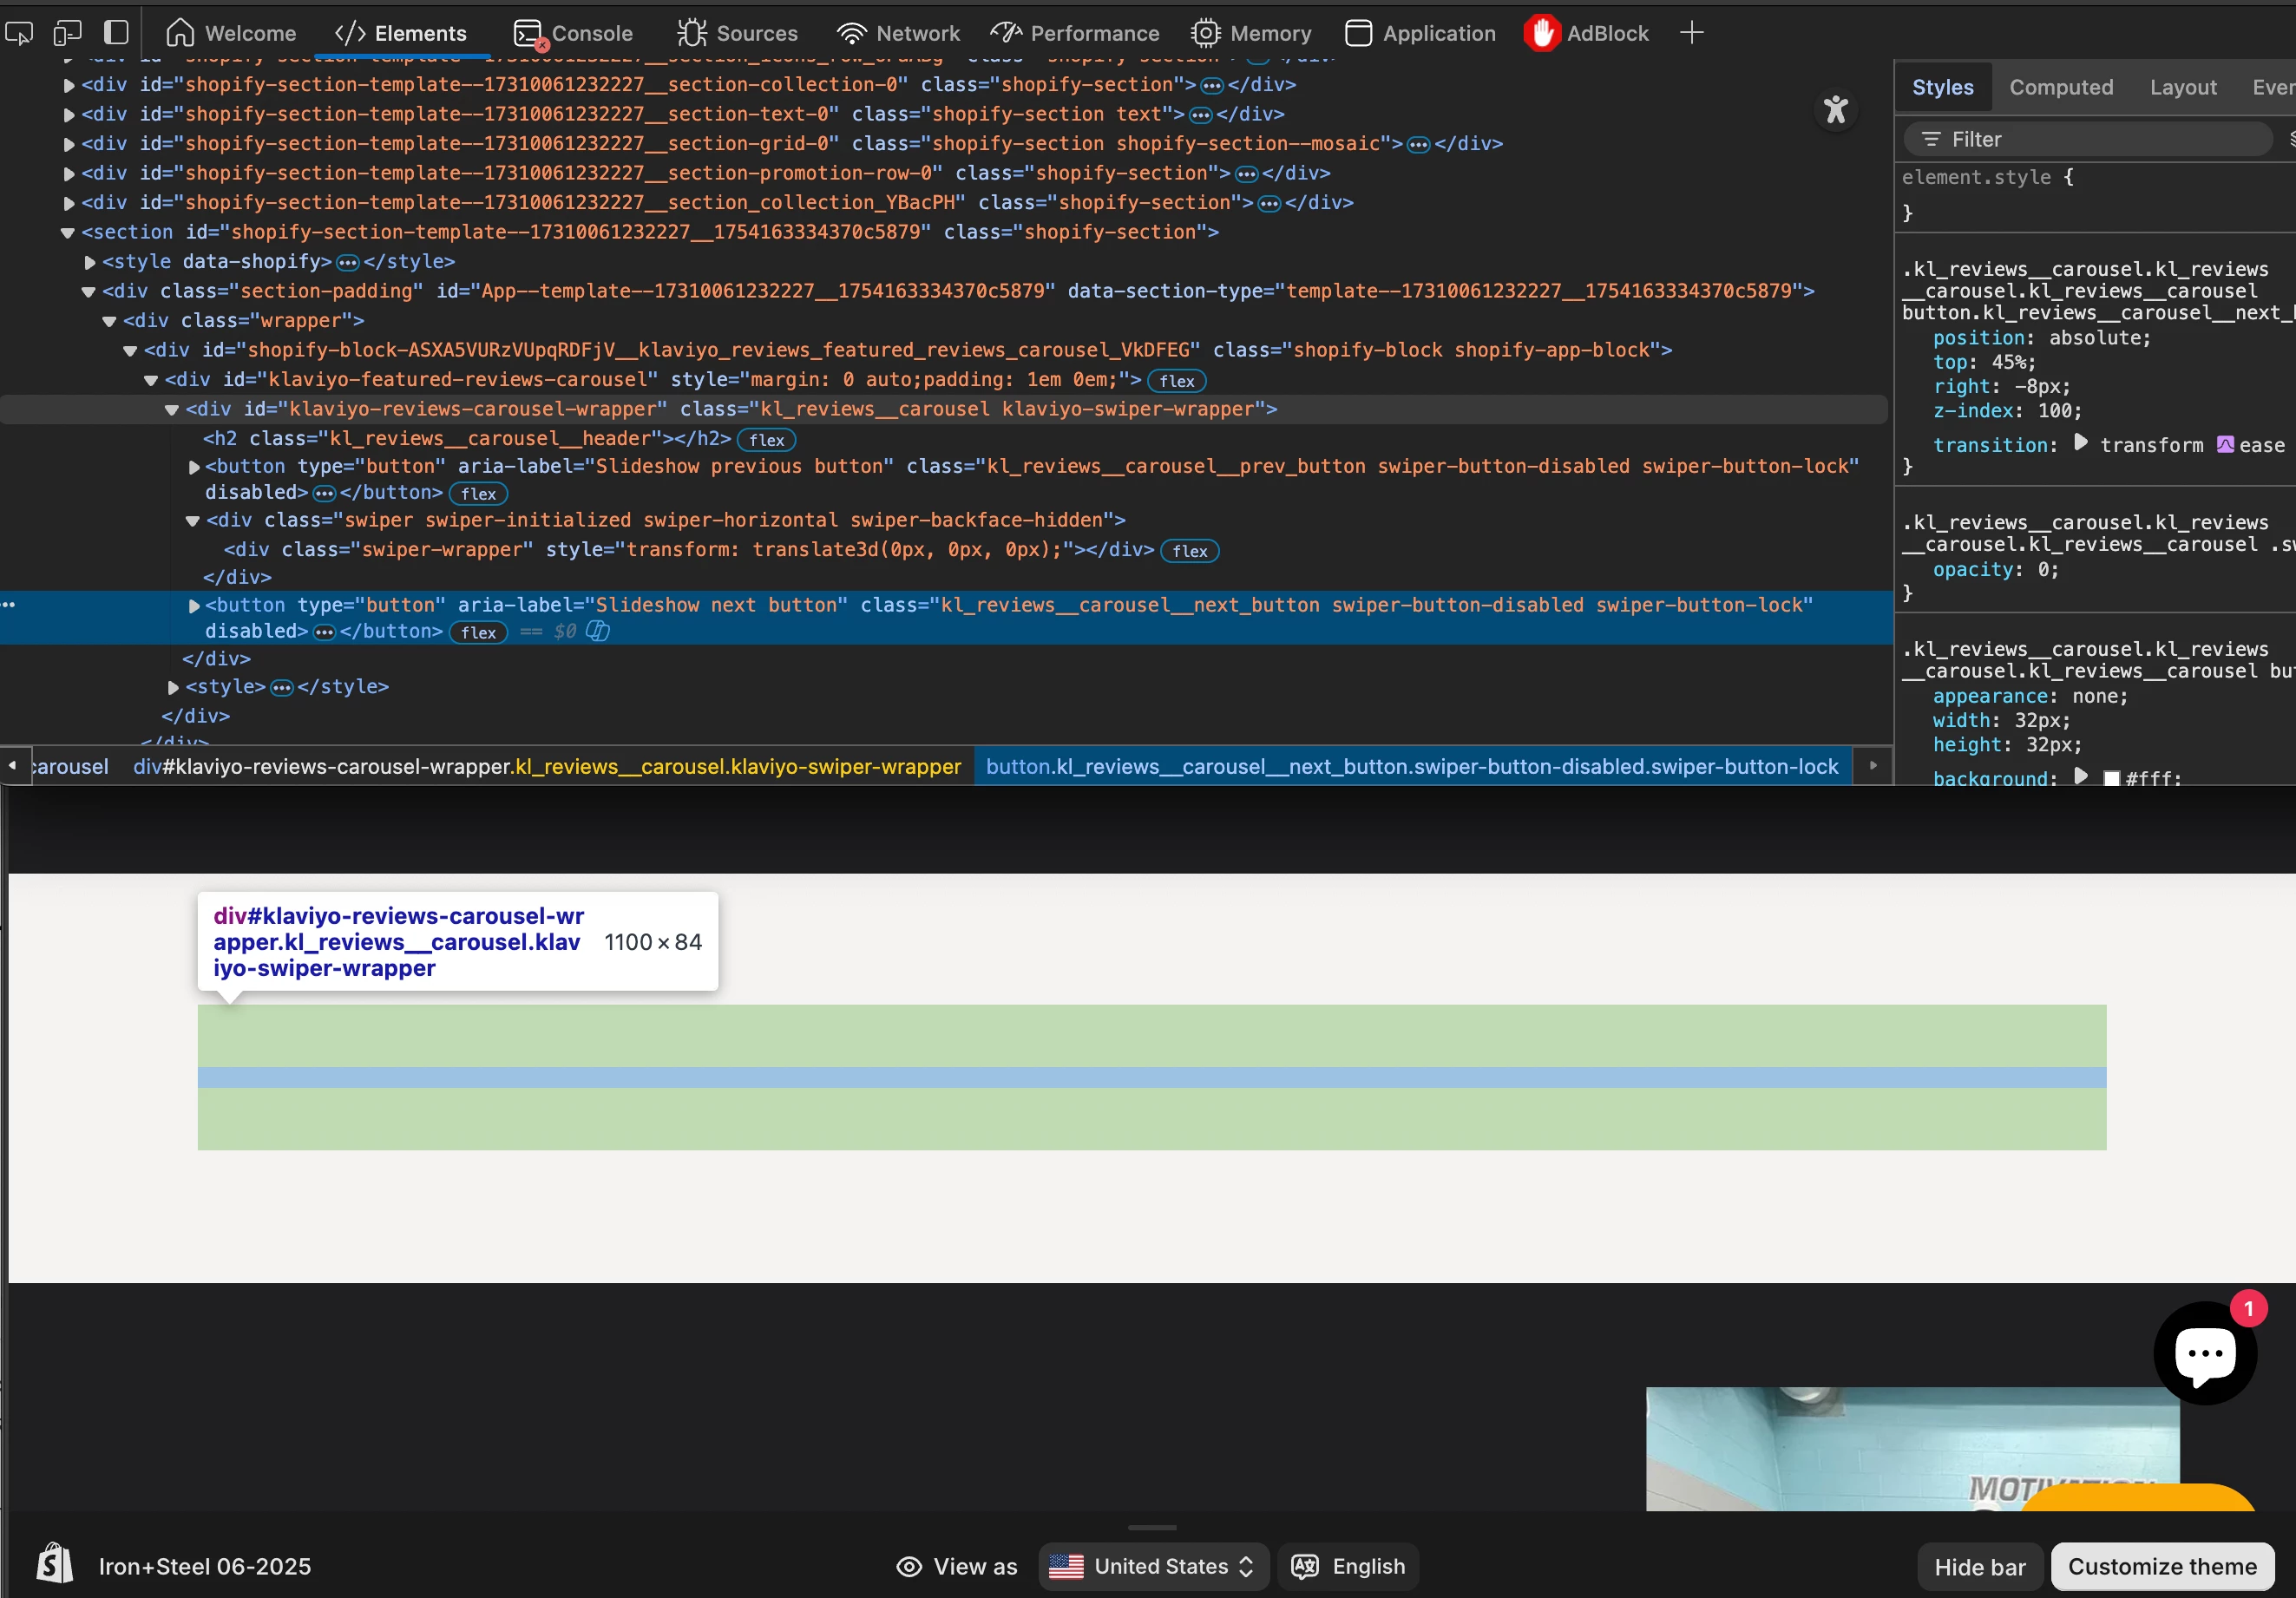Open the #fff background color swatch
The image size is (2296, 1598).
(2112, 778)
